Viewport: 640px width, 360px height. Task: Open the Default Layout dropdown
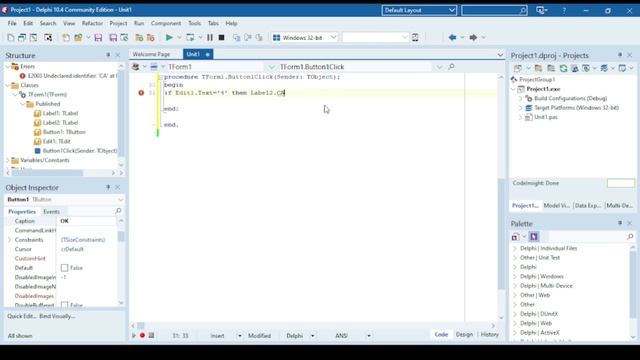pyautogui.click(x=452, y=10)
